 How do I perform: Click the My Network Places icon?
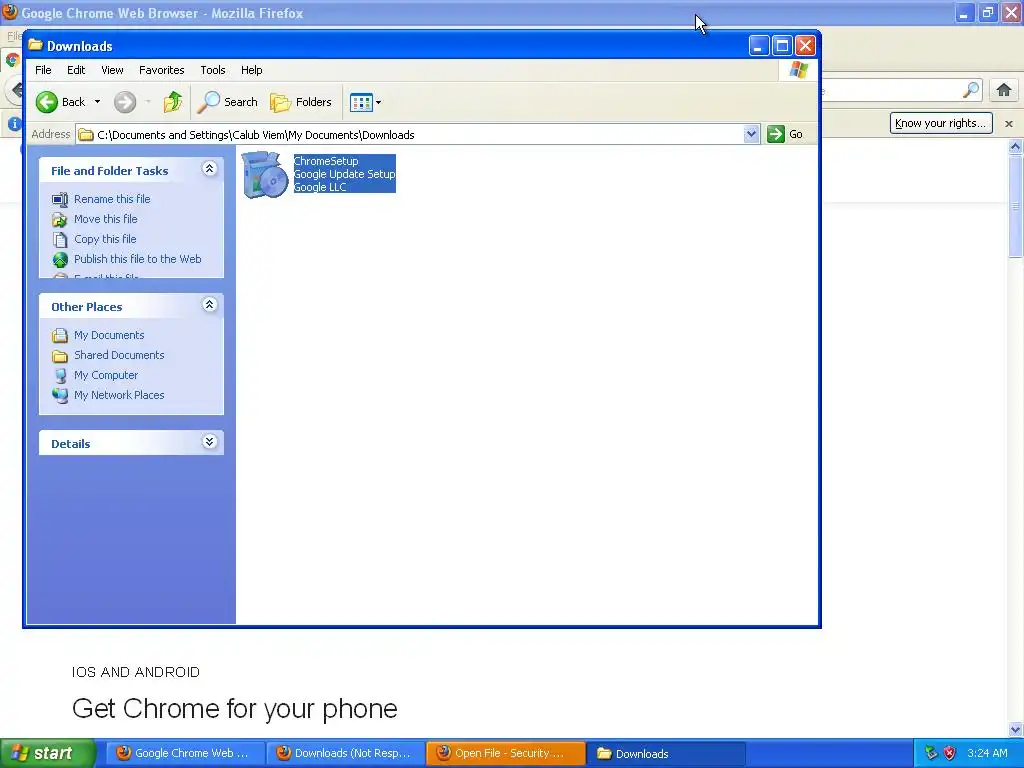(60, 396)
